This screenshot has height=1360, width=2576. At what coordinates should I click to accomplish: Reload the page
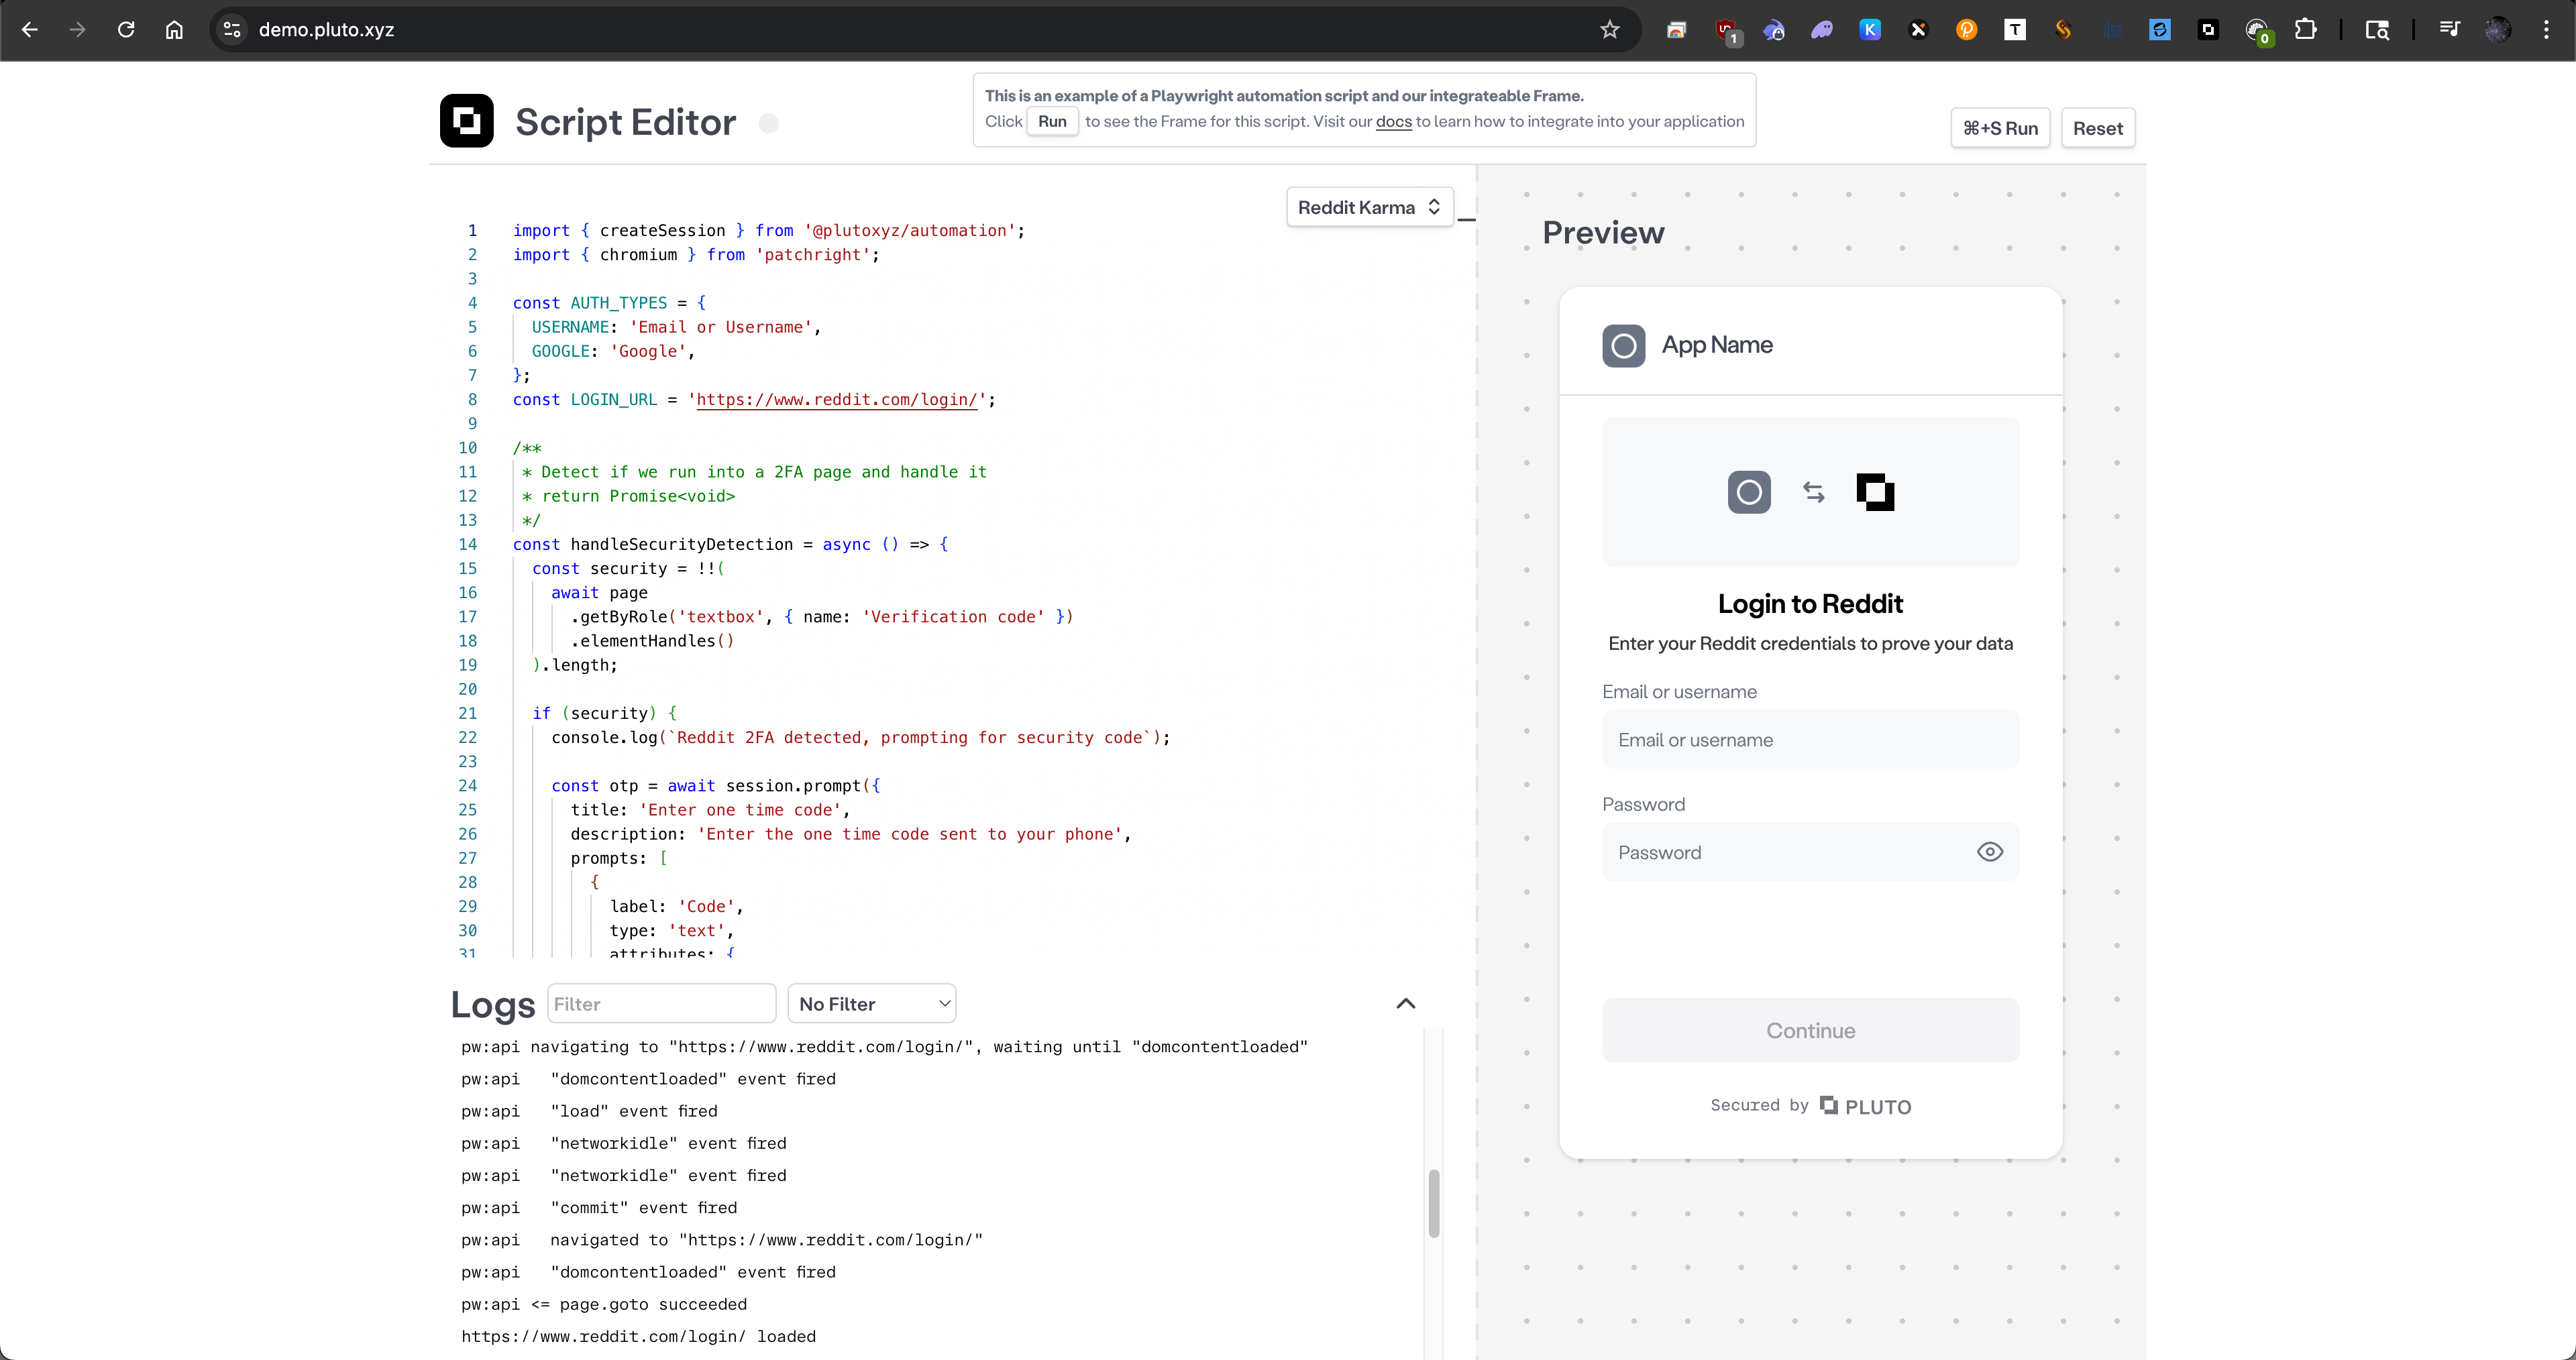(x=126, y=30)
